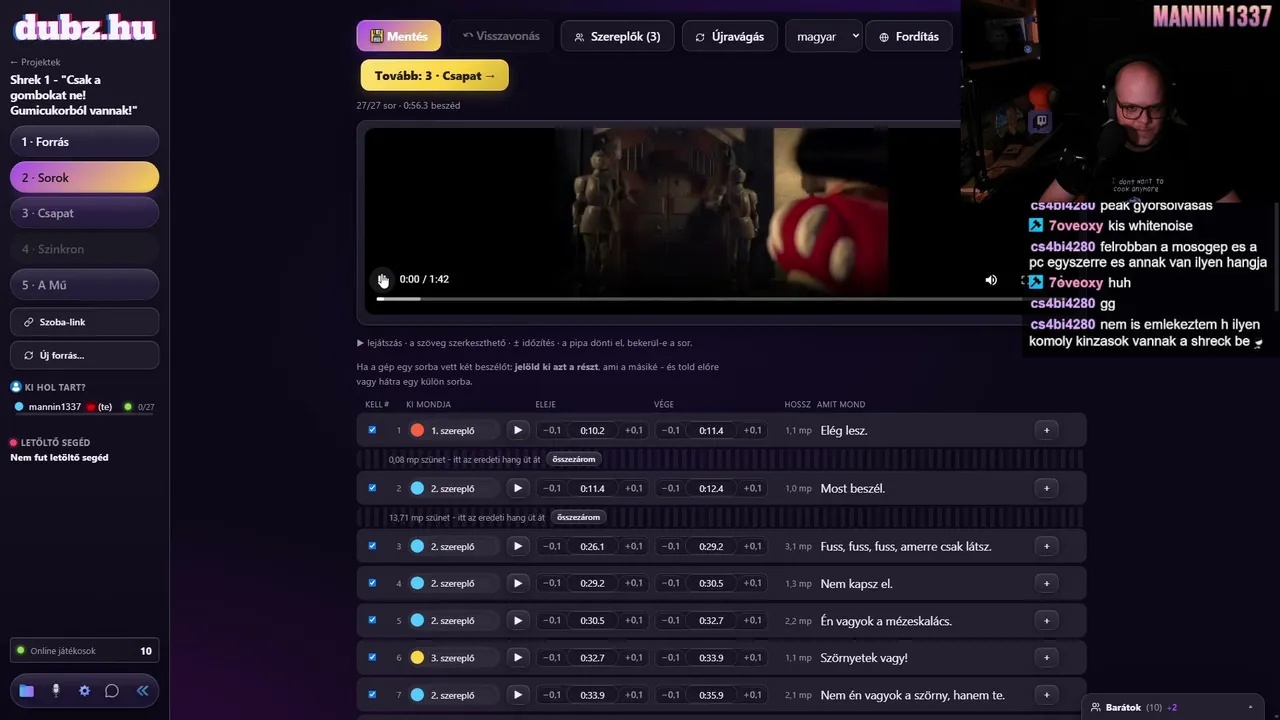Play line 1 'Elég lesz.' audio
Viewport: 1280px width, 720px height.
pyautogui.click(x=517, y=430)
